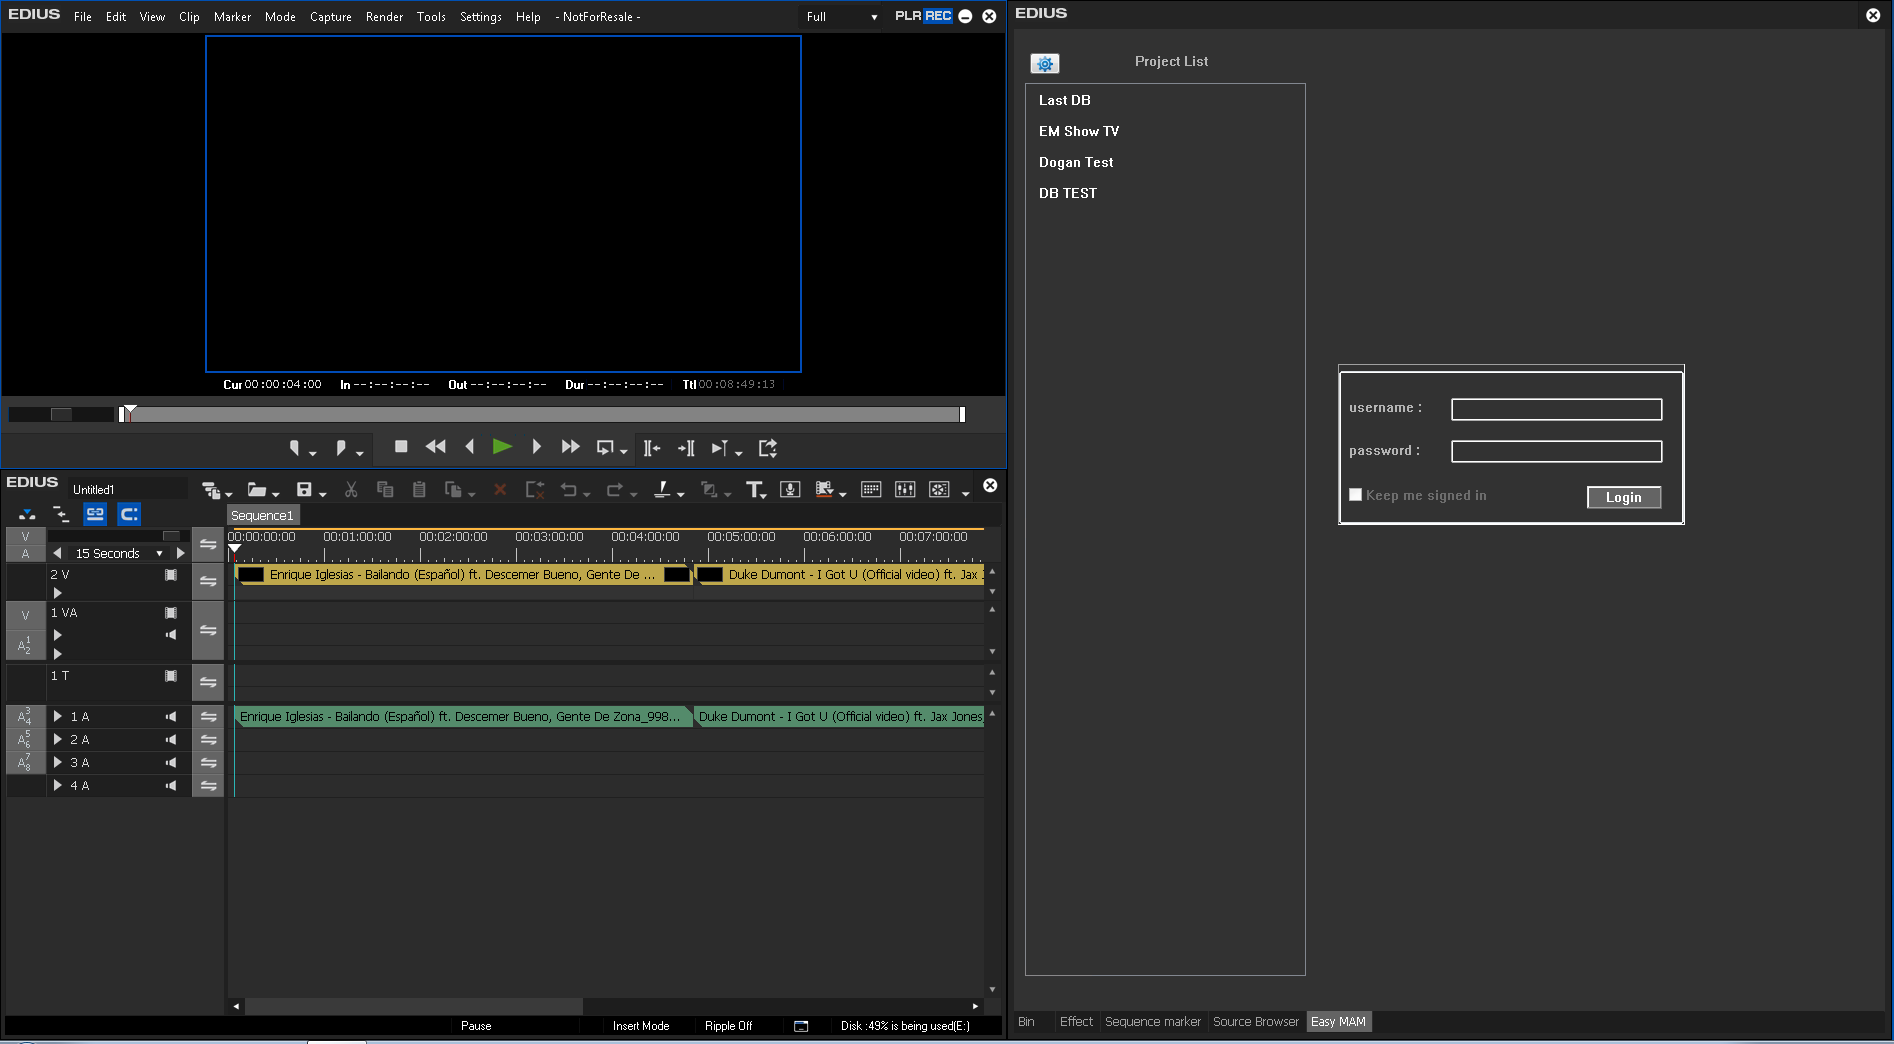The width and height of the screenshot is (1894, 1044).
Task: Click the Easy MAM settings gear icon
Action: [1044, 63]
